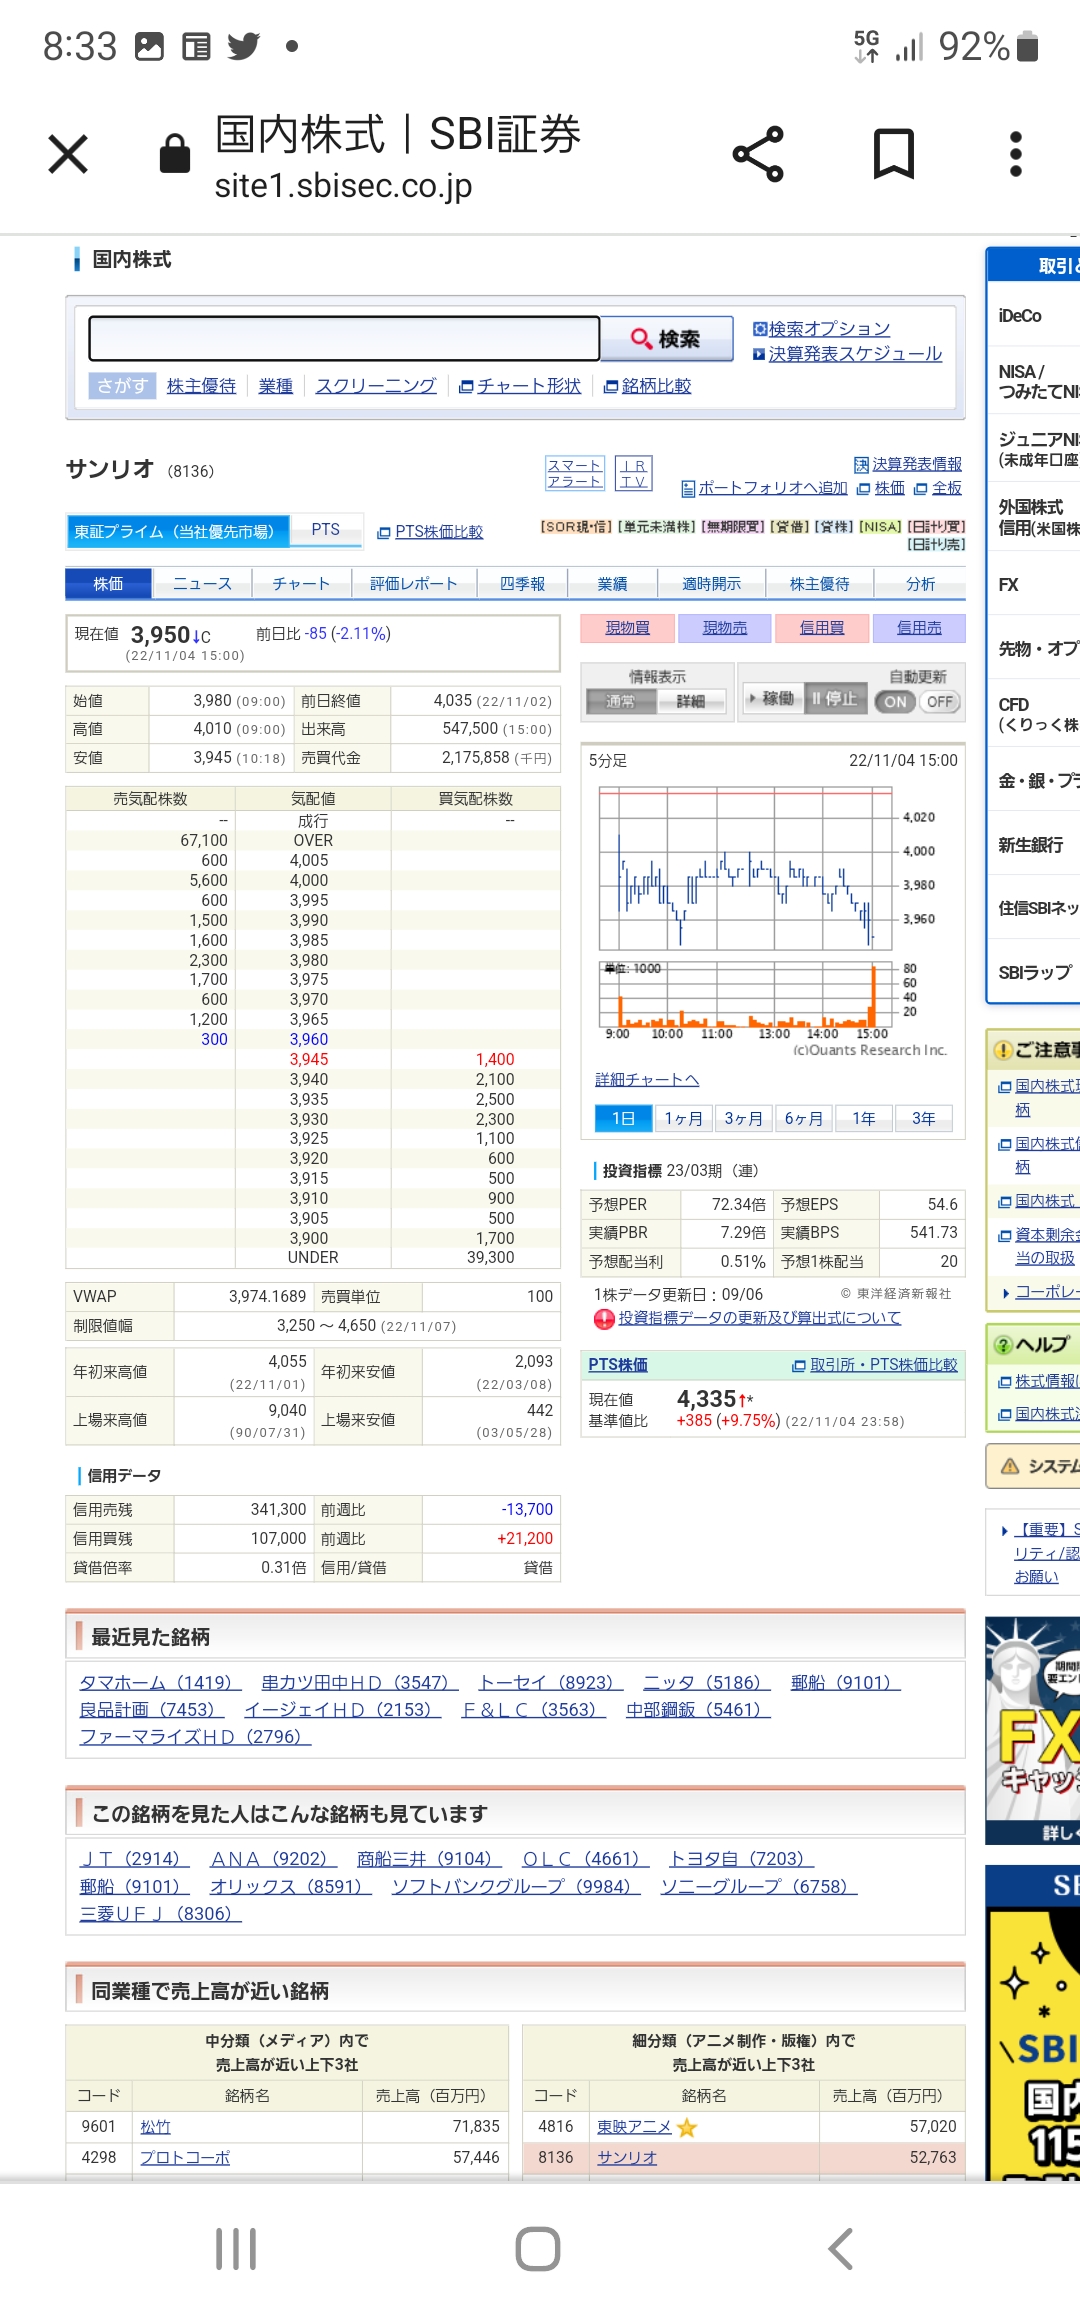Click the 停止 pause control
Viewport: 1080px width, 2316px height.
click(x=834, y=699)
